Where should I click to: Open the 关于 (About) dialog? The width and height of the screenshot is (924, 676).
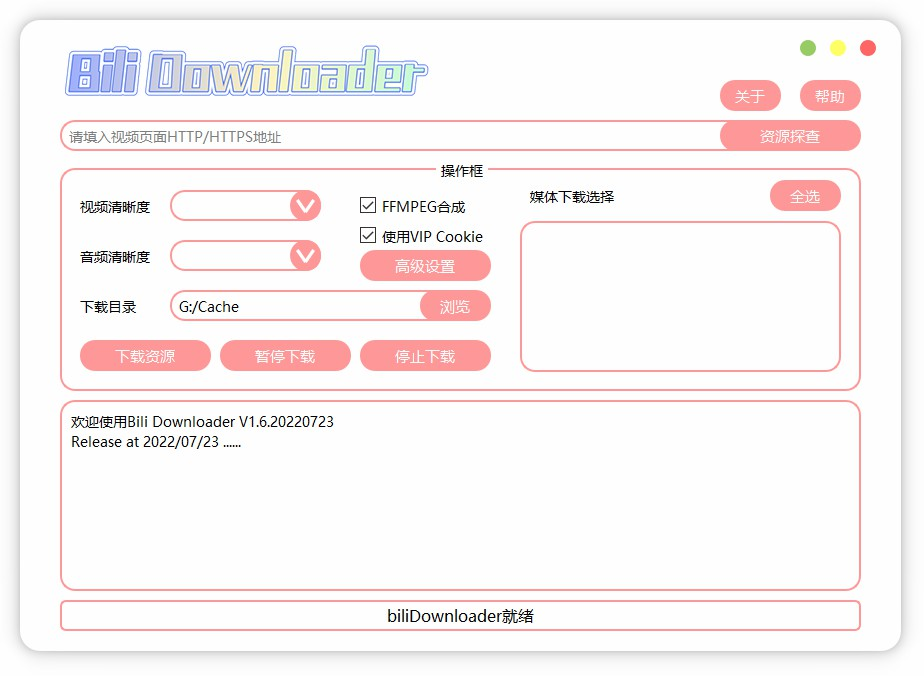[x=750, y=95]
